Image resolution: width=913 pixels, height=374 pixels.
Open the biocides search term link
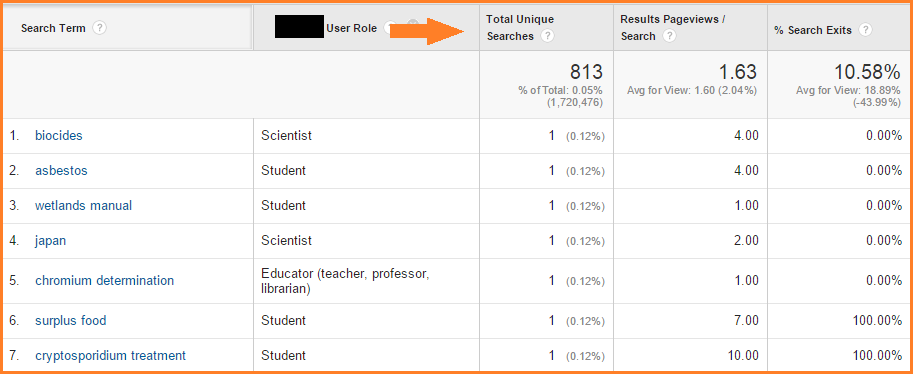click(x=59, y=136)
